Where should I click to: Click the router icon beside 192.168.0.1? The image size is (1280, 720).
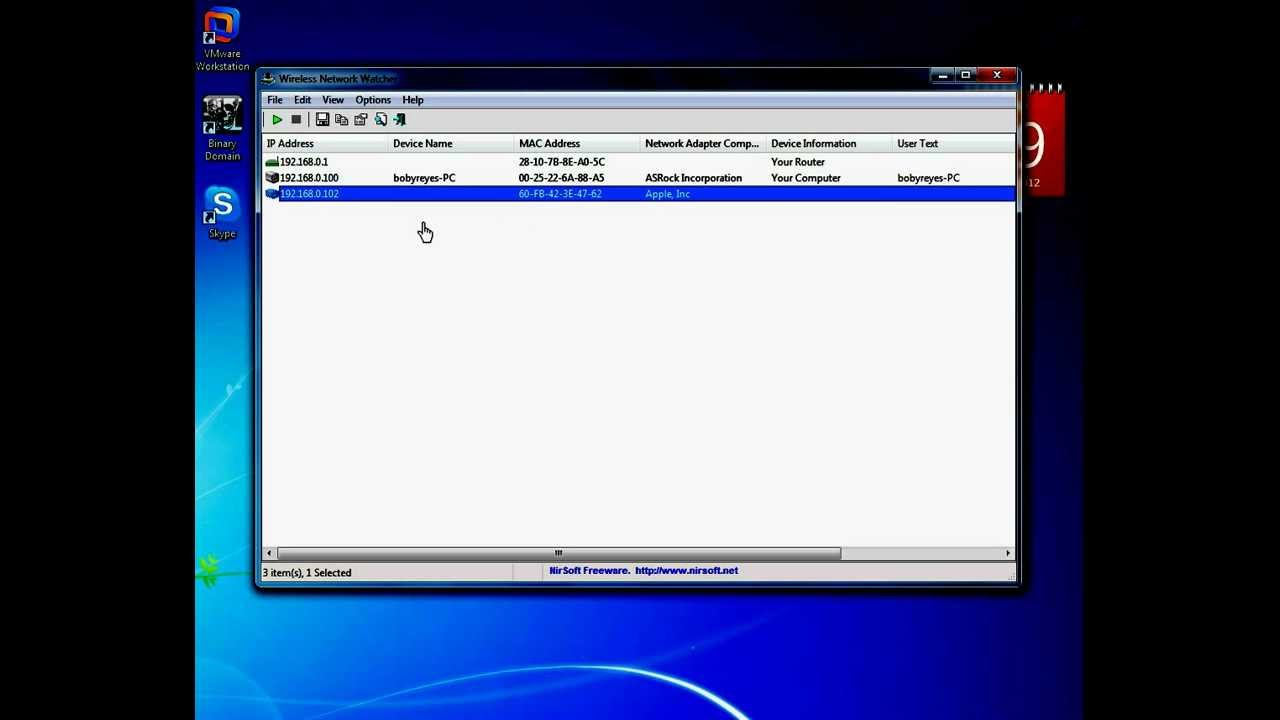point(271,162)
